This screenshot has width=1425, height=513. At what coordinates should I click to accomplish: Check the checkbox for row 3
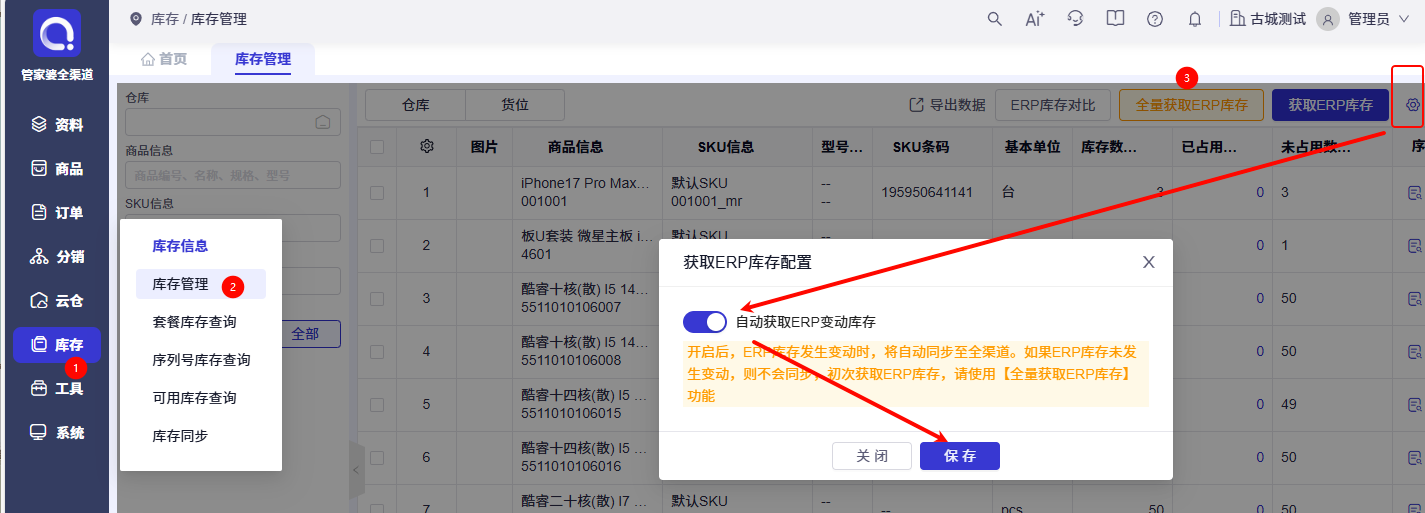pos(377,298)
